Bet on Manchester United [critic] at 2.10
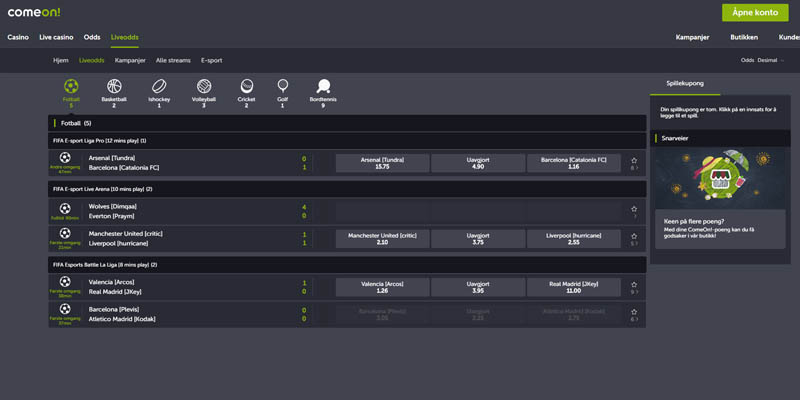800x400 pixels. (x=382, y=239)
